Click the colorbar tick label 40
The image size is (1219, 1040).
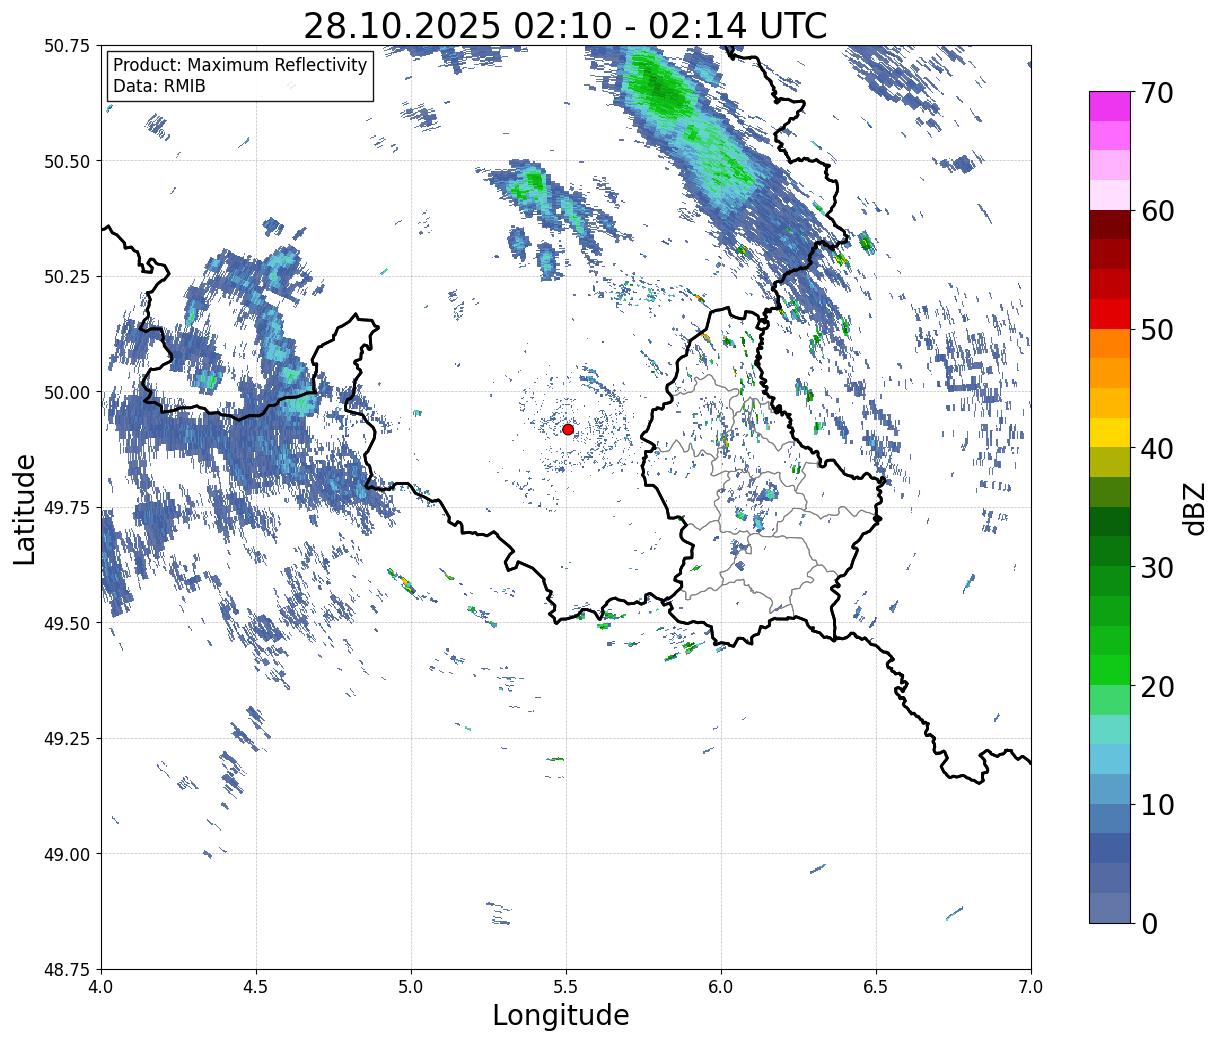tap(1156, 449)
